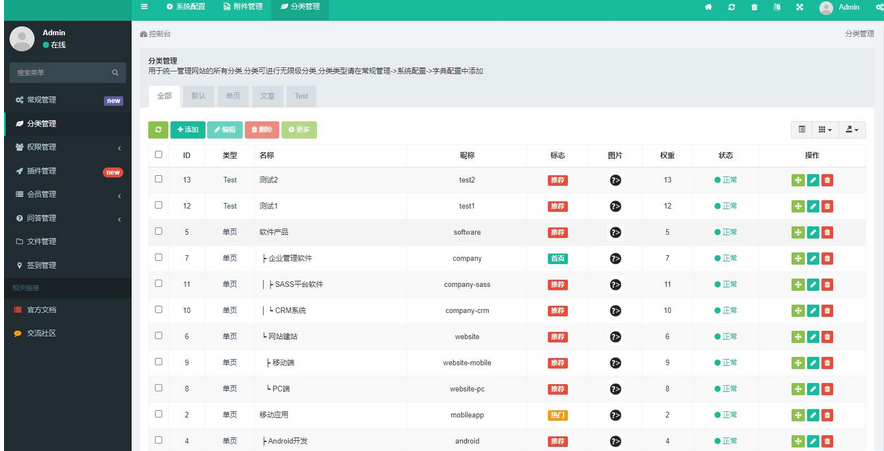
Task: Open 交流社区 link in sidebar
Action: pos(68,333)
